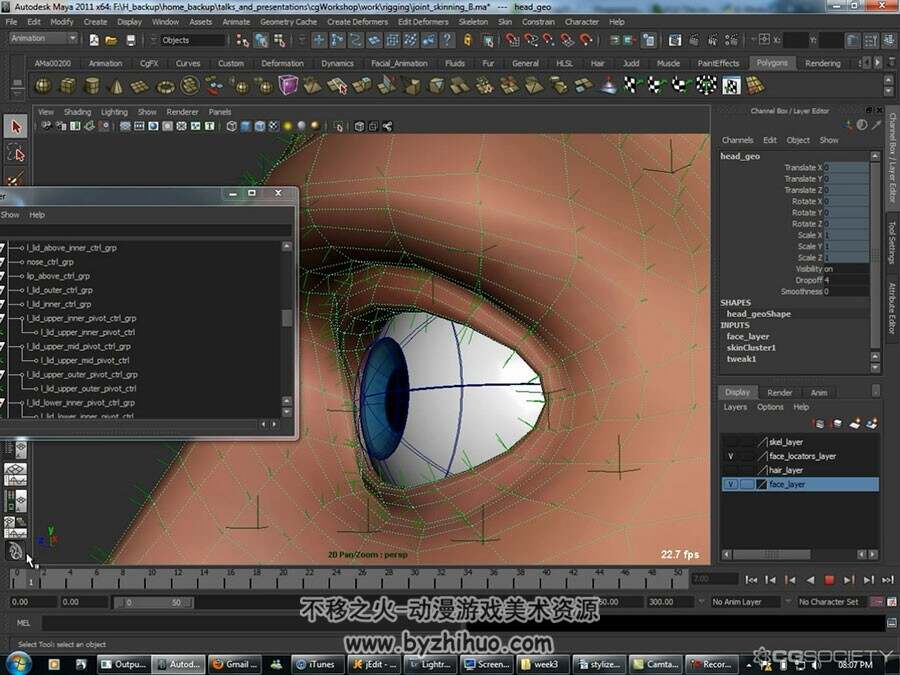The height and width of the screenshot is (675, 900).
Task: Create a polygon plane from shelf
Action: pos(140,86)
